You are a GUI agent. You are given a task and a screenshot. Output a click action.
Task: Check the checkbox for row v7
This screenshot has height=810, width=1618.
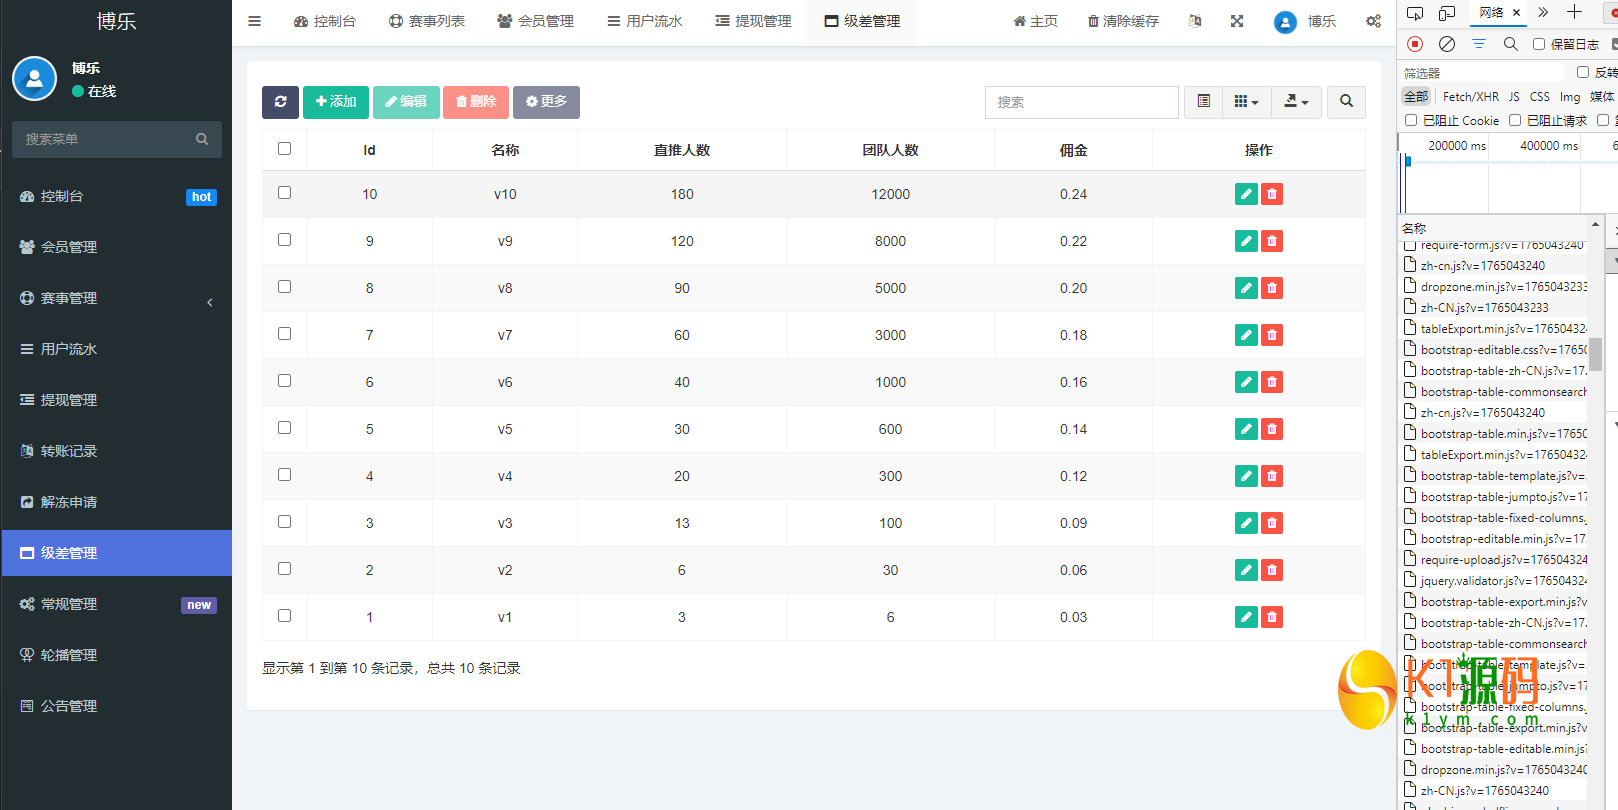284,334
